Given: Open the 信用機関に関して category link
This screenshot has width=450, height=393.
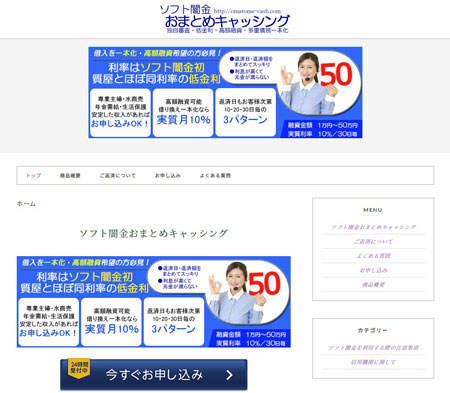Looking at the screenshot, I should 373,362.
